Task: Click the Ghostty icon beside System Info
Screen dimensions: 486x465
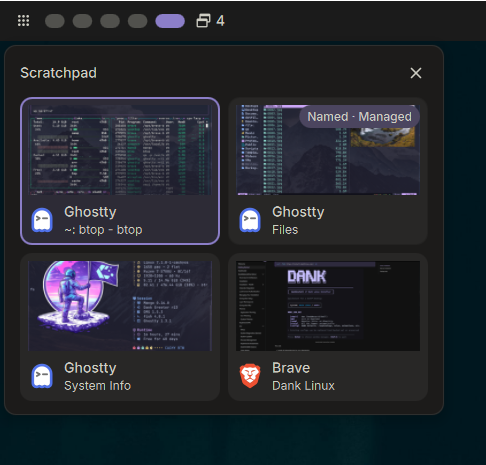Action: click(42, 376)
